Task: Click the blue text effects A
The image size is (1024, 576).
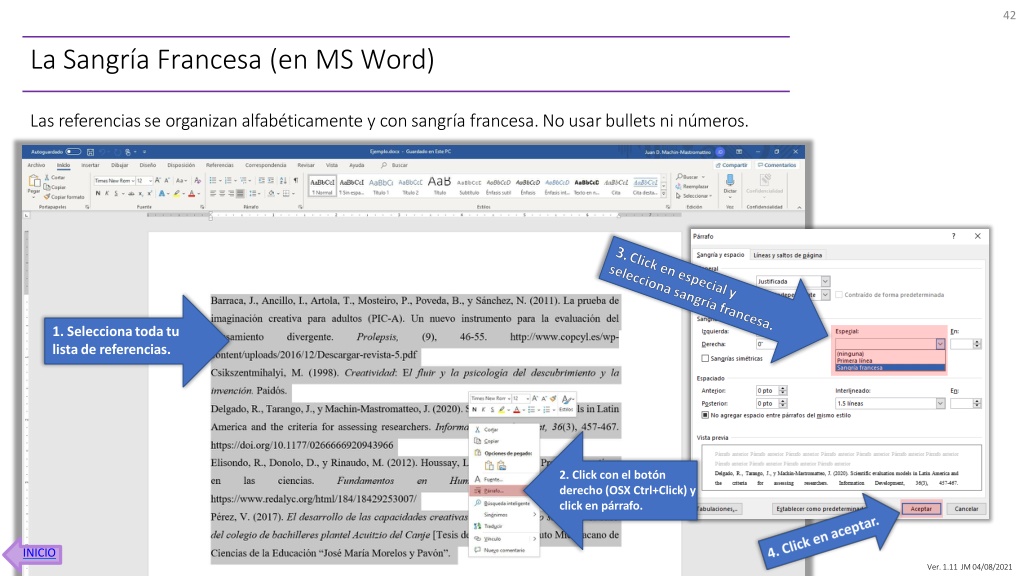Action: point(161,193)
